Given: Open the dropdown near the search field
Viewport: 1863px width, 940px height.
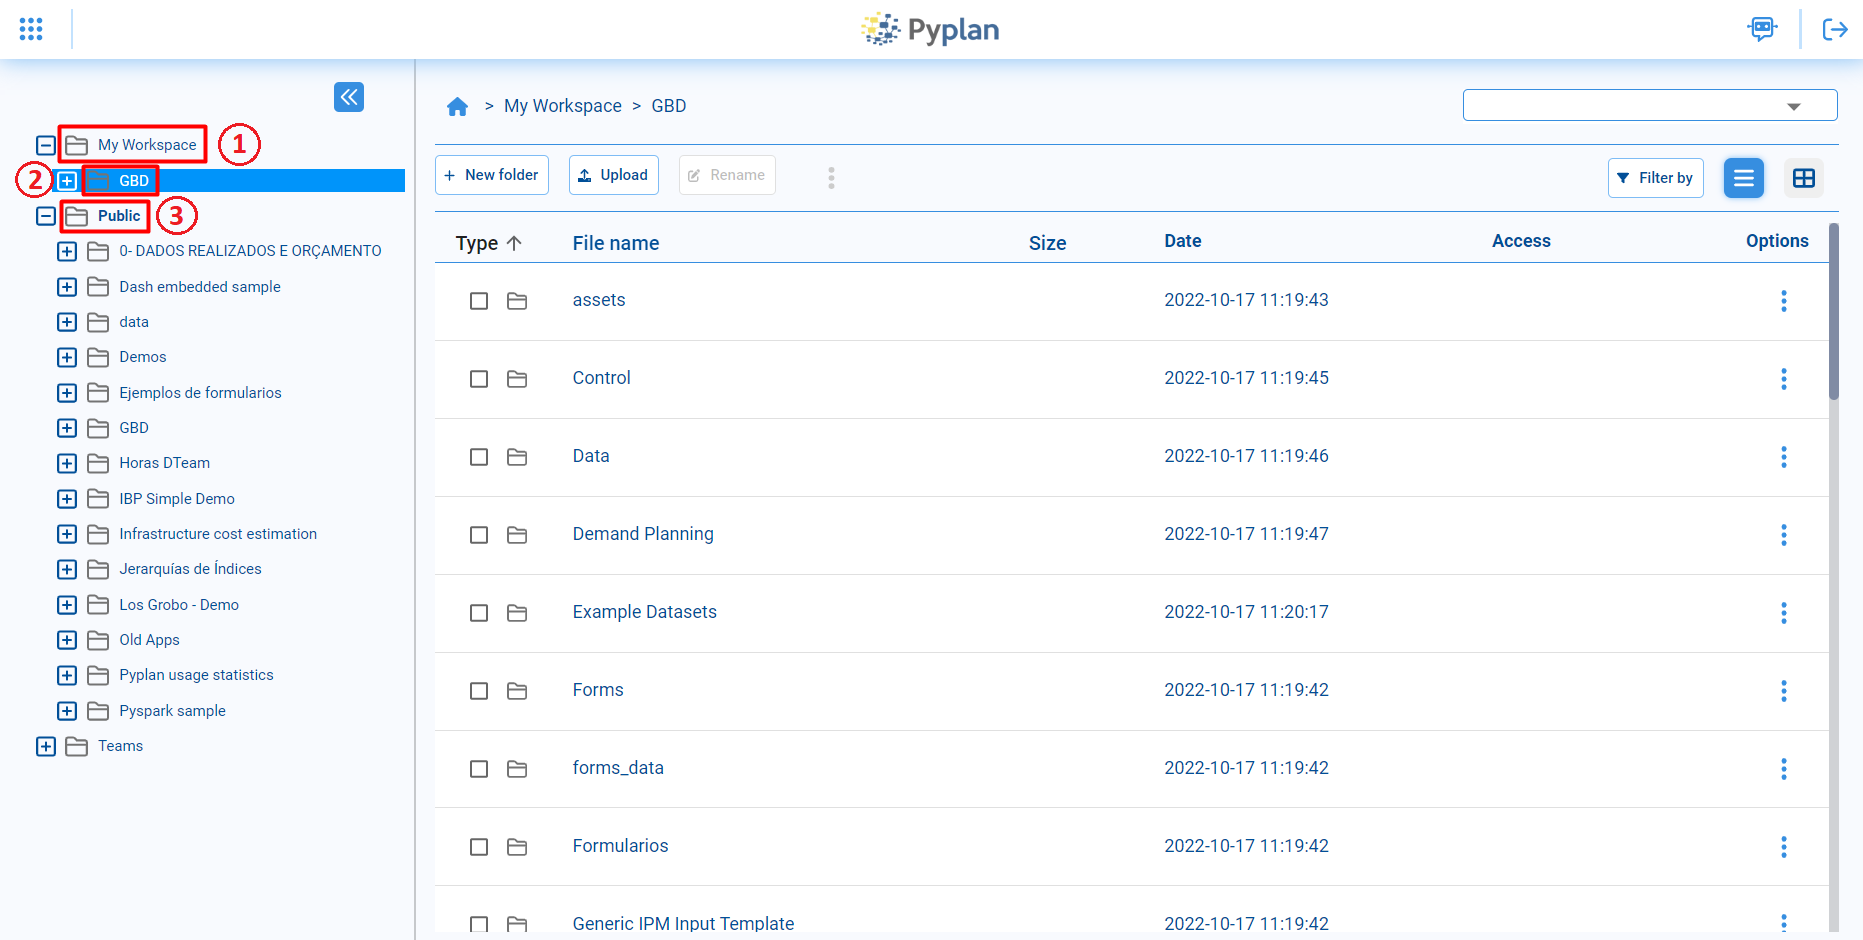Looking at the screenshot, I should click(1793, 104).
